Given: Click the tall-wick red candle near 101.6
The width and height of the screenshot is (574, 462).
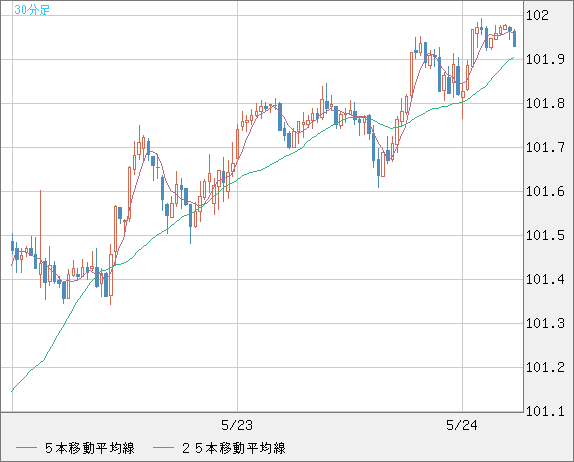Looking at the screenshot, I should pos(40,239).
